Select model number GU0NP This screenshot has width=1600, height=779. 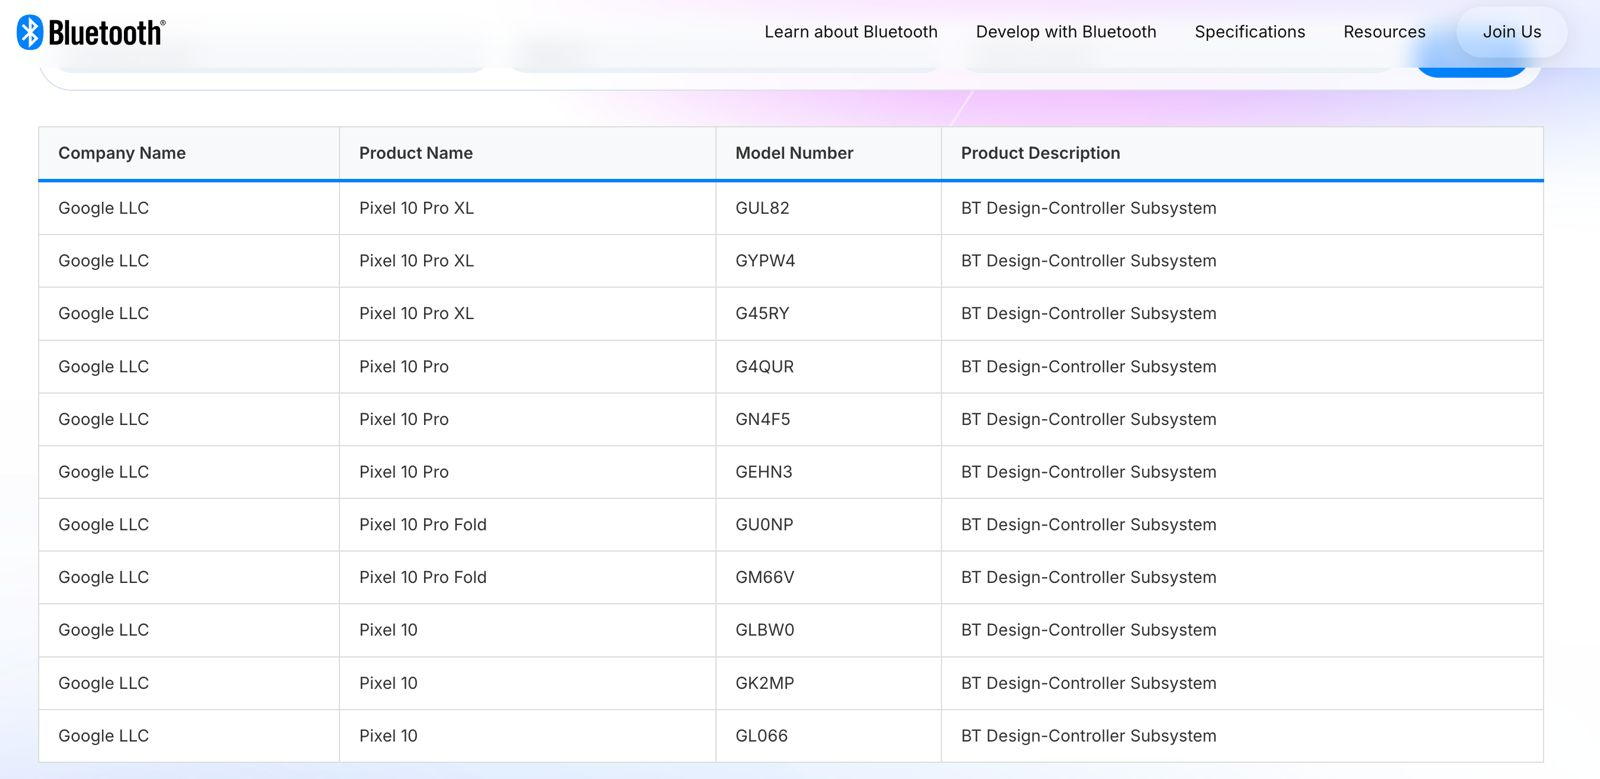pos(764,525)
